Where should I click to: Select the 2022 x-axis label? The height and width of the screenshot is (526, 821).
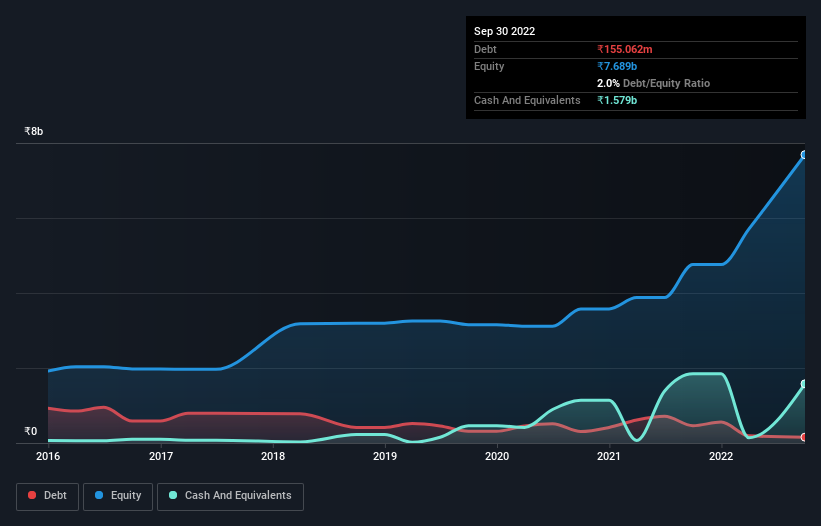pos(721,456)
